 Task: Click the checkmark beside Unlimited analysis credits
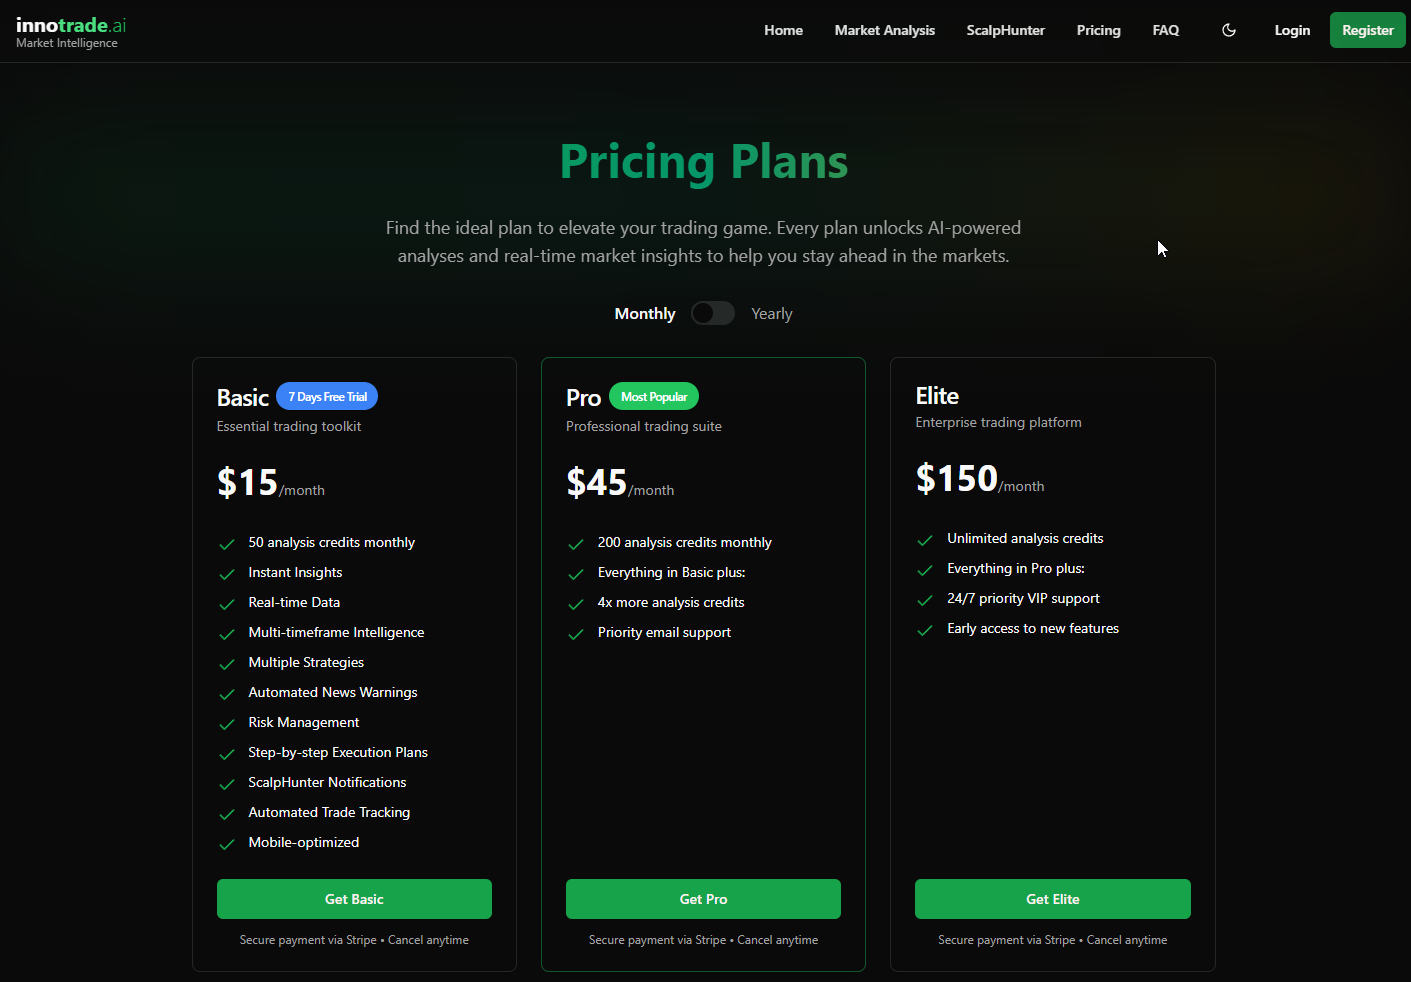click(x=925, y=539)
